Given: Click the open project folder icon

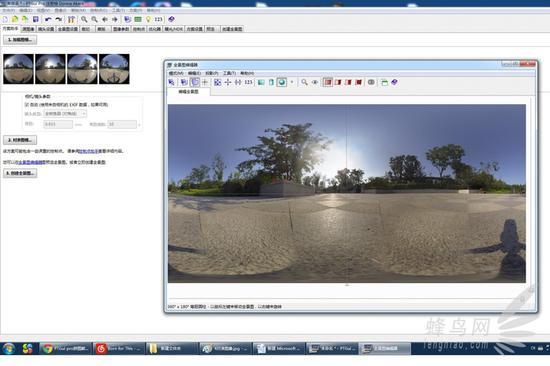Looking at the screenshot, I should coord(15,19).
